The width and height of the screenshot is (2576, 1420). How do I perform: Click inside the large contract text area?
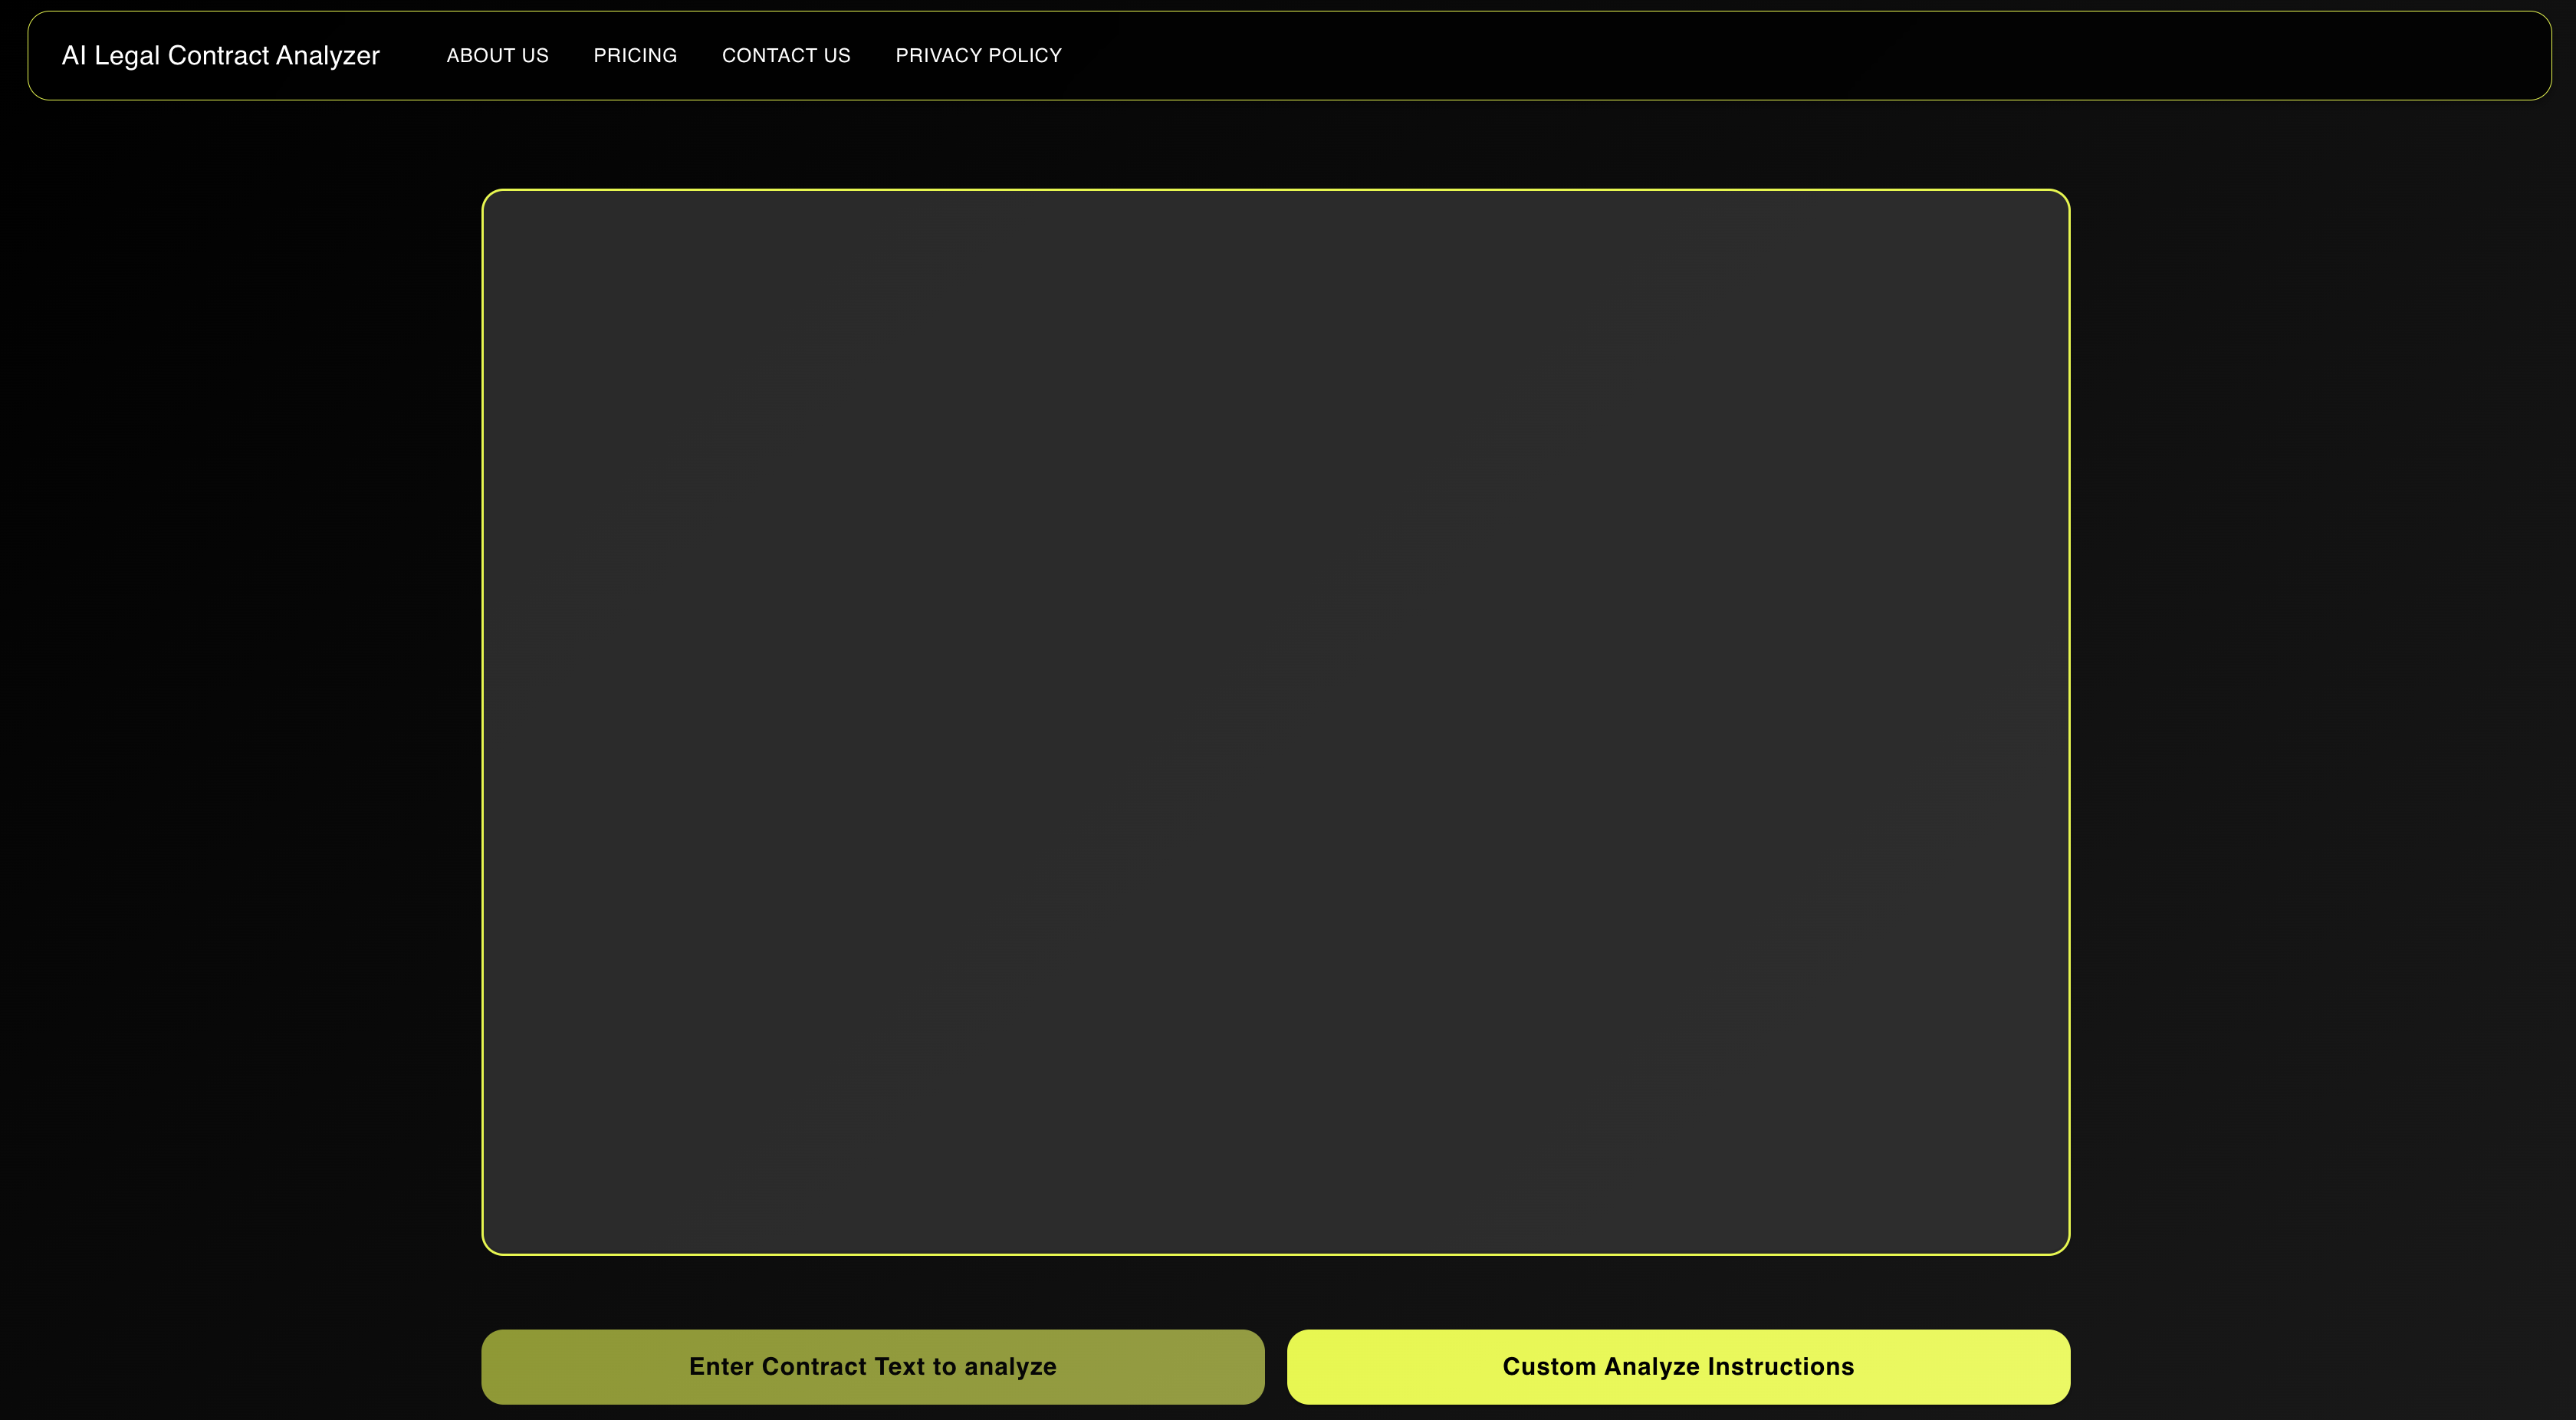click(x=1275, y=721)
